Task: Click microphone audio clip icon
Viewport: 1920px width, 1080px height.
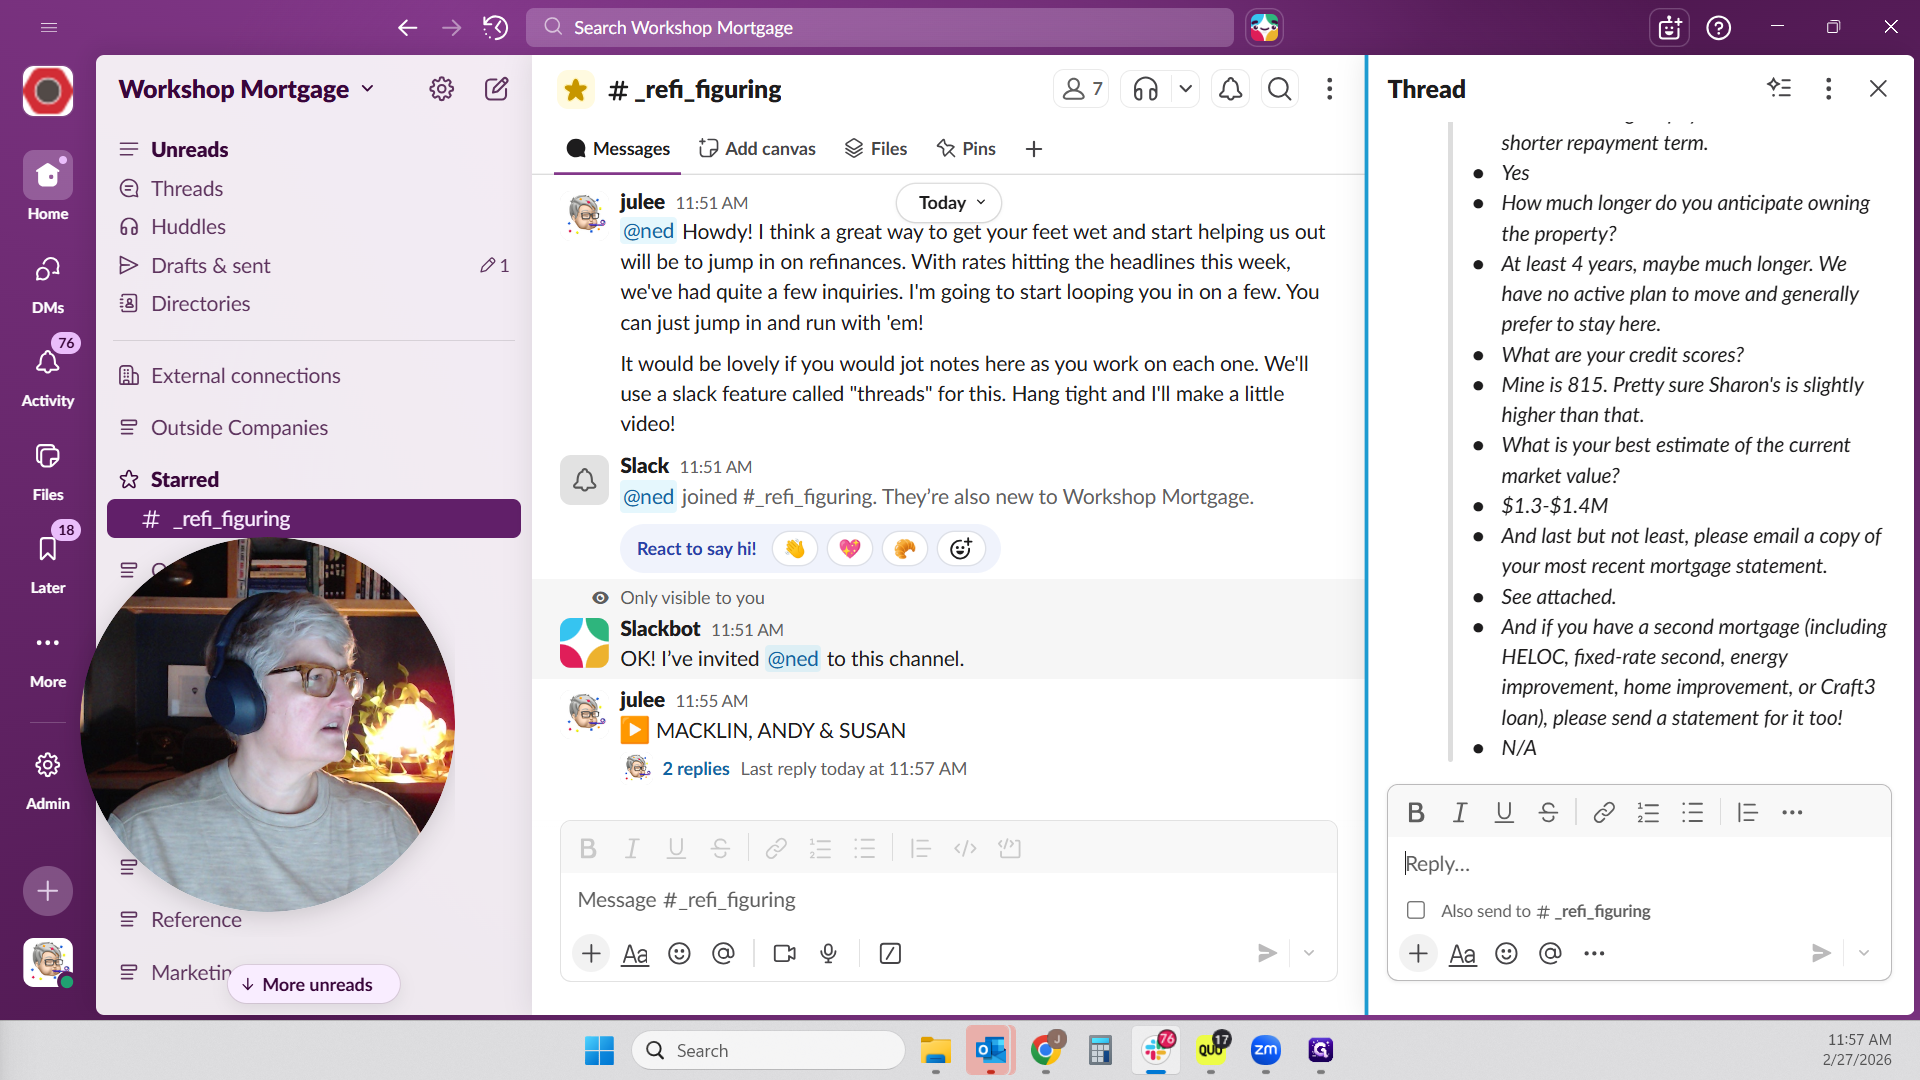Action: (x=829, y=954)
